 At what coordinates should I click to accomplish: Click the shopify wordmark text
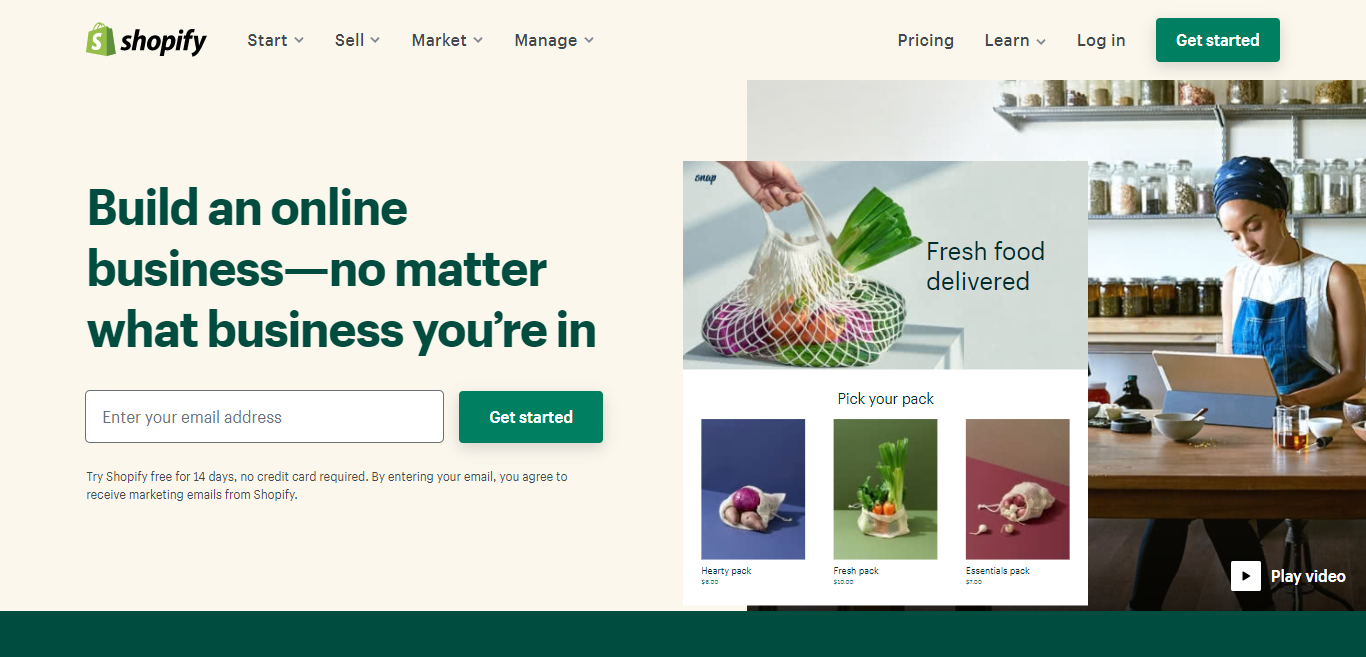pyautogui.click(x=163, y=41)
